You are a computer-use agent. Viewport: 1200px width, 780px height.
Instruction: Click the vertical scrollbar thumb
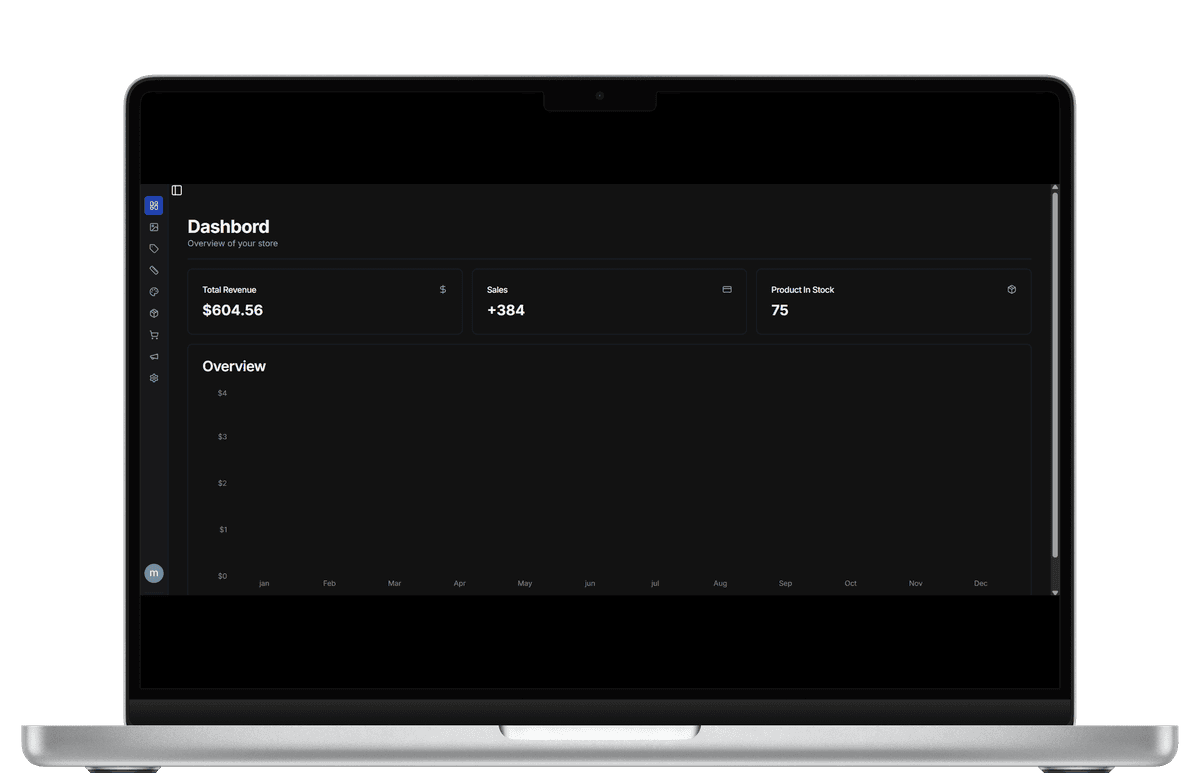click(x=1055, y=375)
